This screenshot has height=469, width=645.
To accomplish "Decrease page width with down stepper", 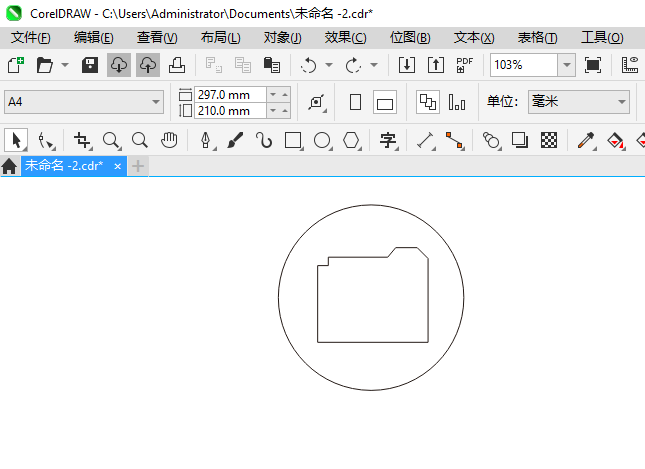I will pos(273,95).
